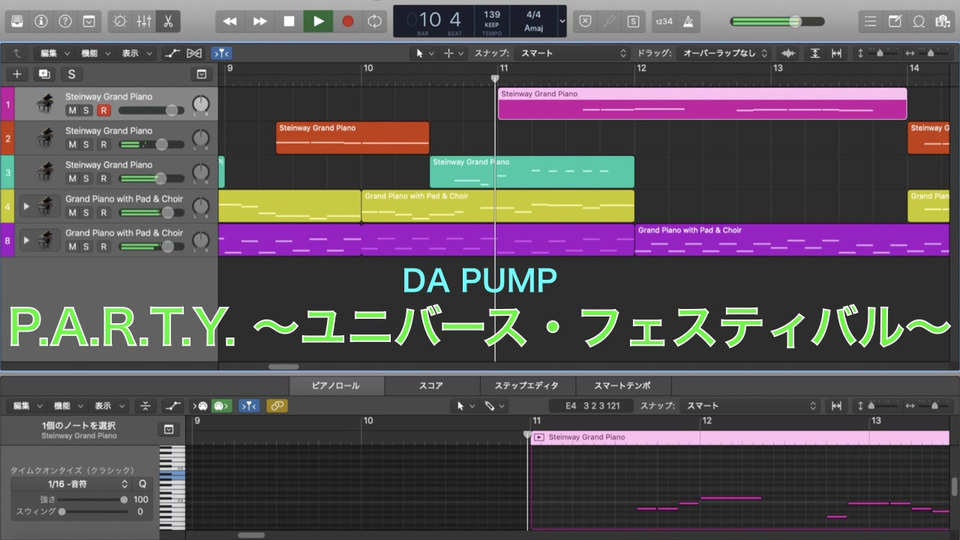Click the global Solo S track header button

pos(72,74)
